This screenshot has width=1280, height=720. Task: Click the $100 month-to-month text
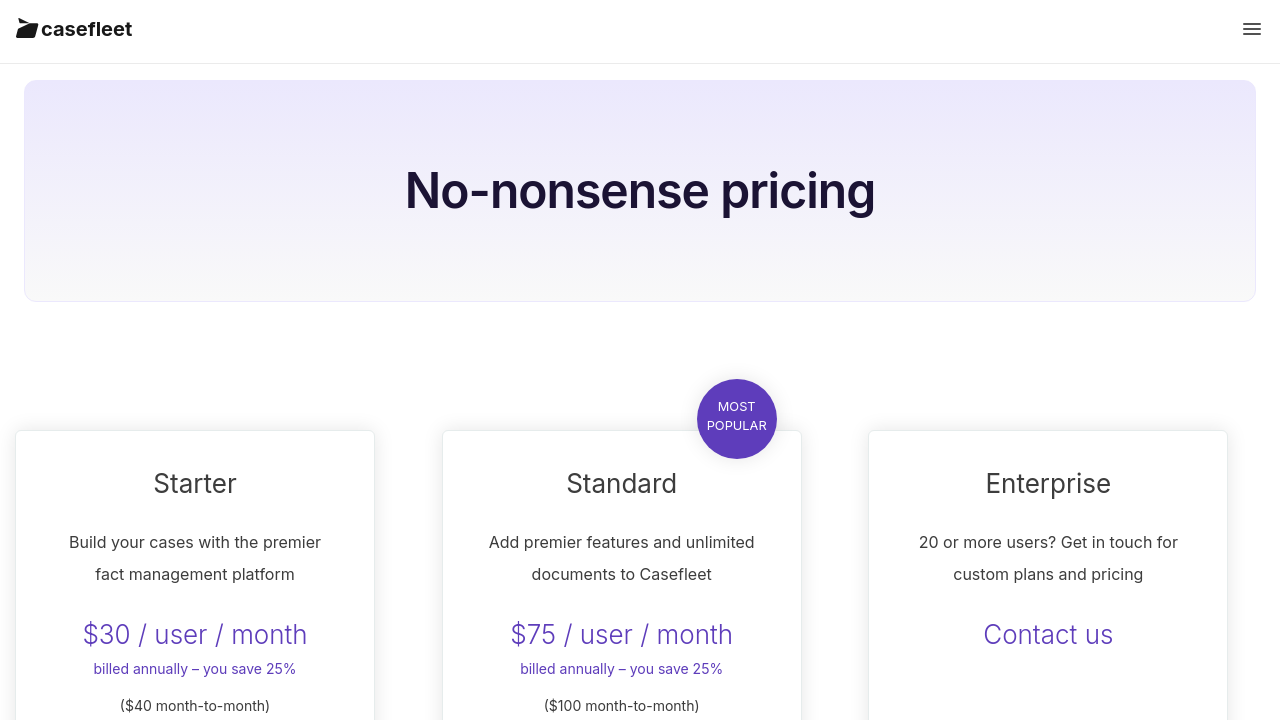tap(621, 705)
